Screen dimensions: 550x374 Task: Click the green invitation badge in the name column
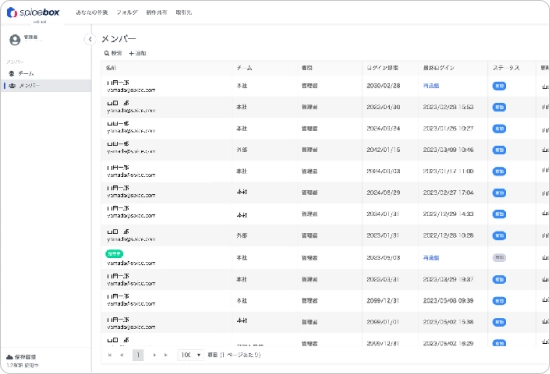[x=114, y=253]
